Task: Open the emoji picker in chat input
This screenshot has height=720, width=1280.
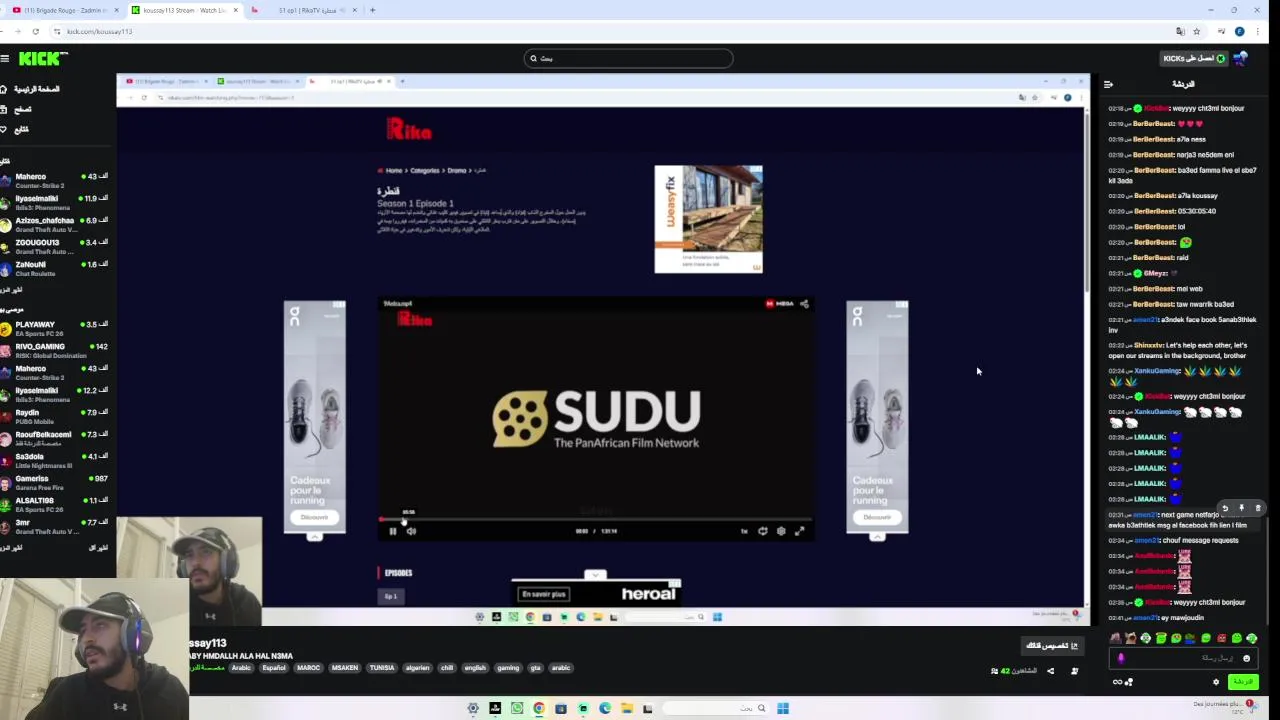Action: [x=1246, y=658]
